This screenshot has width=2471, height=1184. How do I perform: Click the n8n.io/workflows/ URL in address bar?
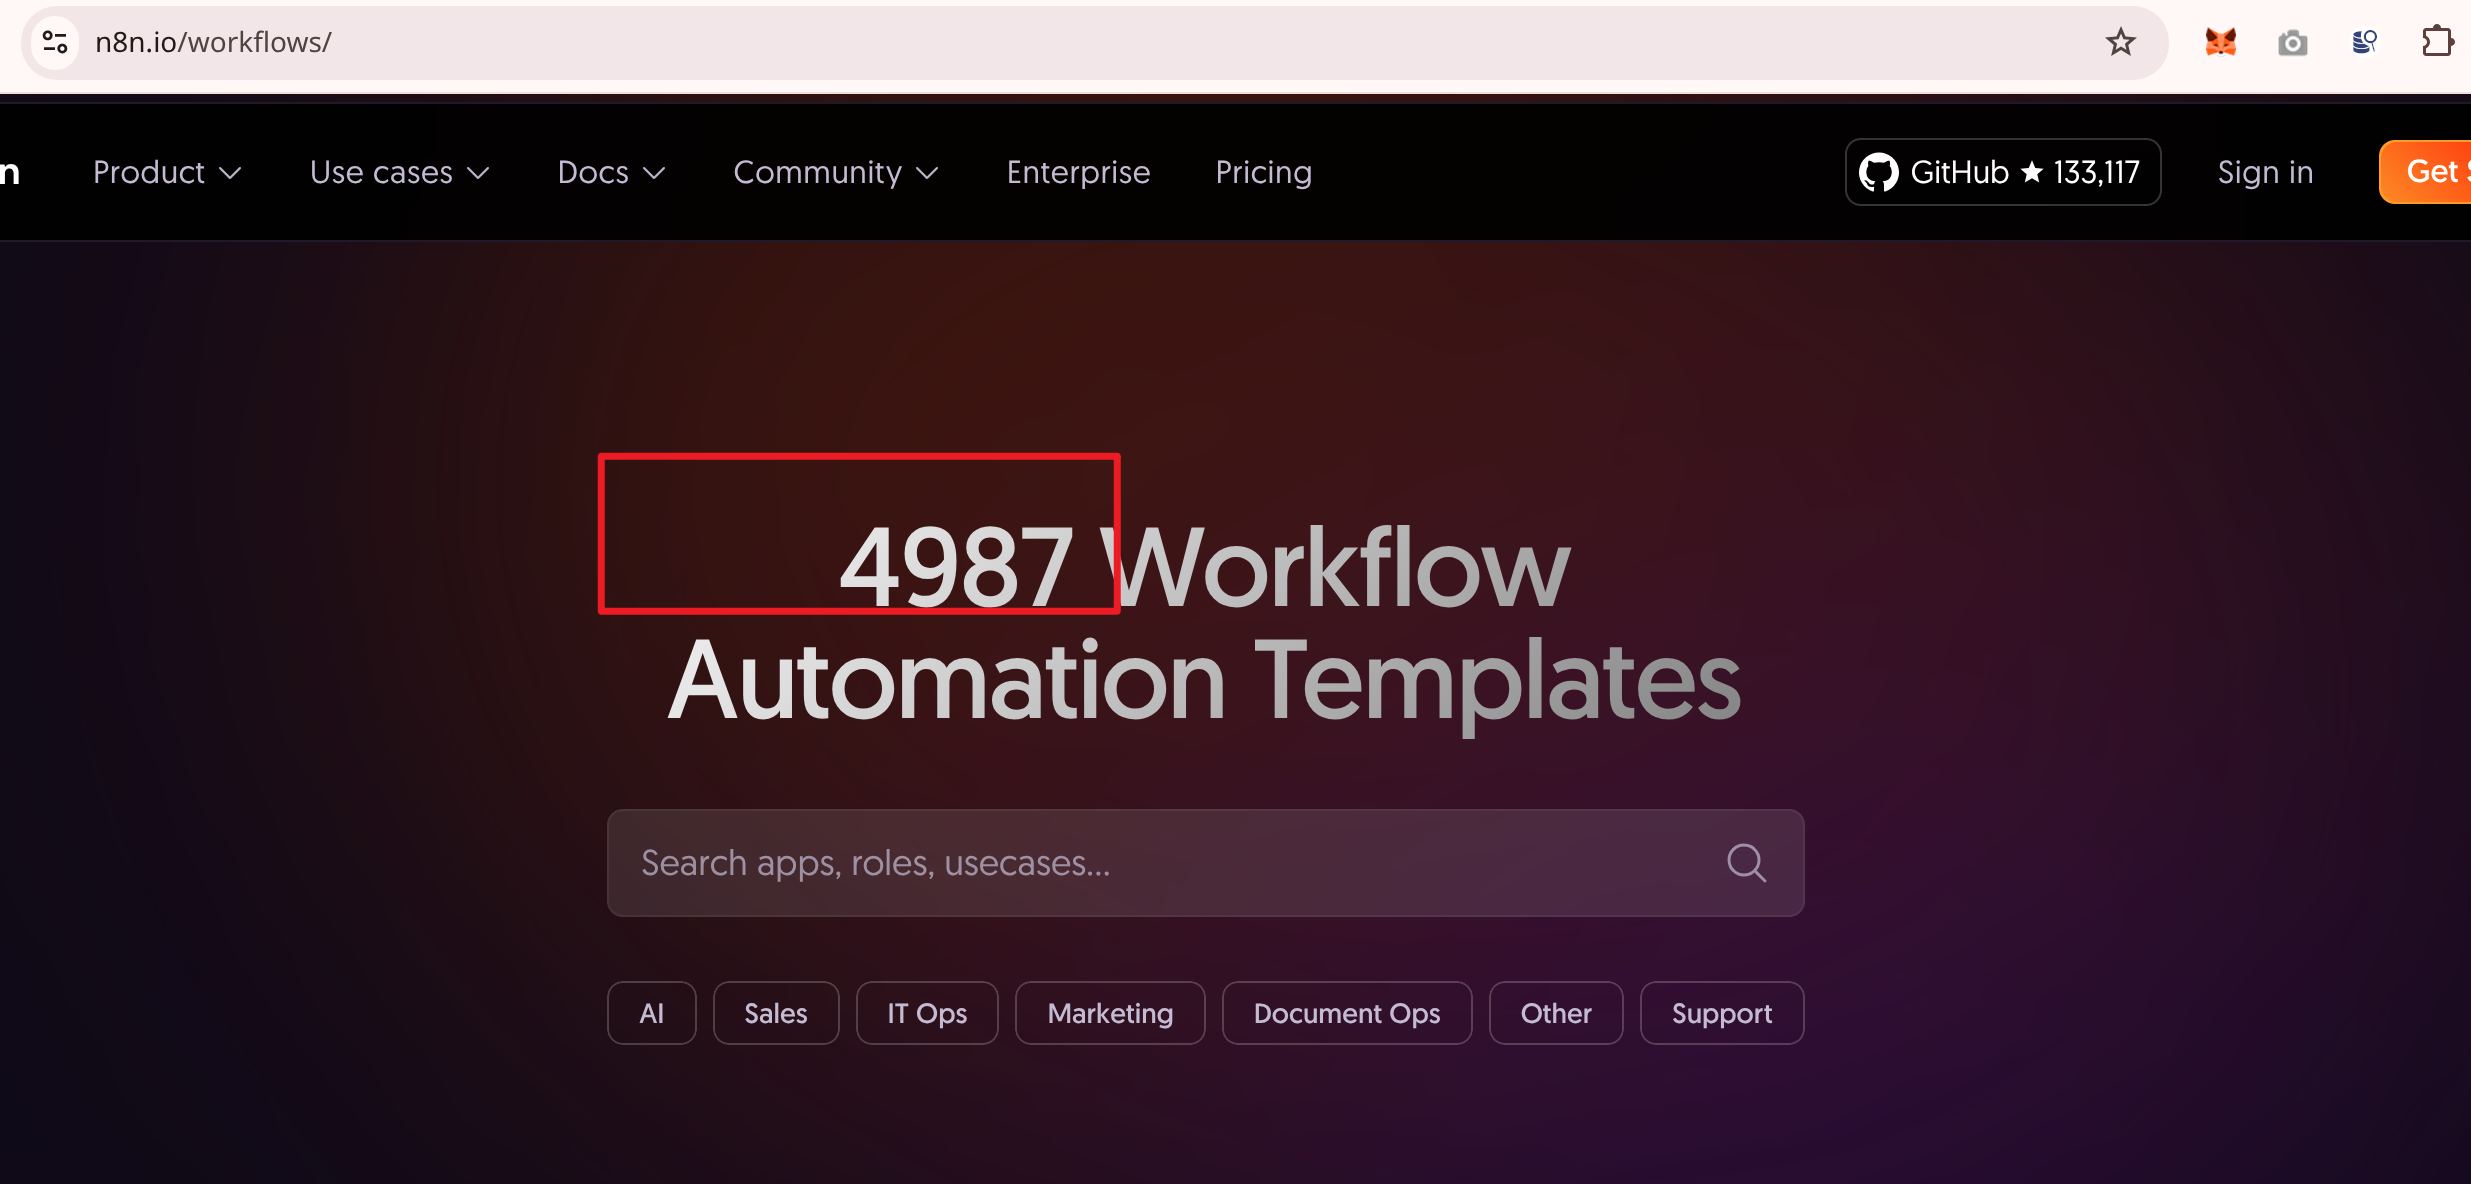pyautogui.click(x=213, y=42)
